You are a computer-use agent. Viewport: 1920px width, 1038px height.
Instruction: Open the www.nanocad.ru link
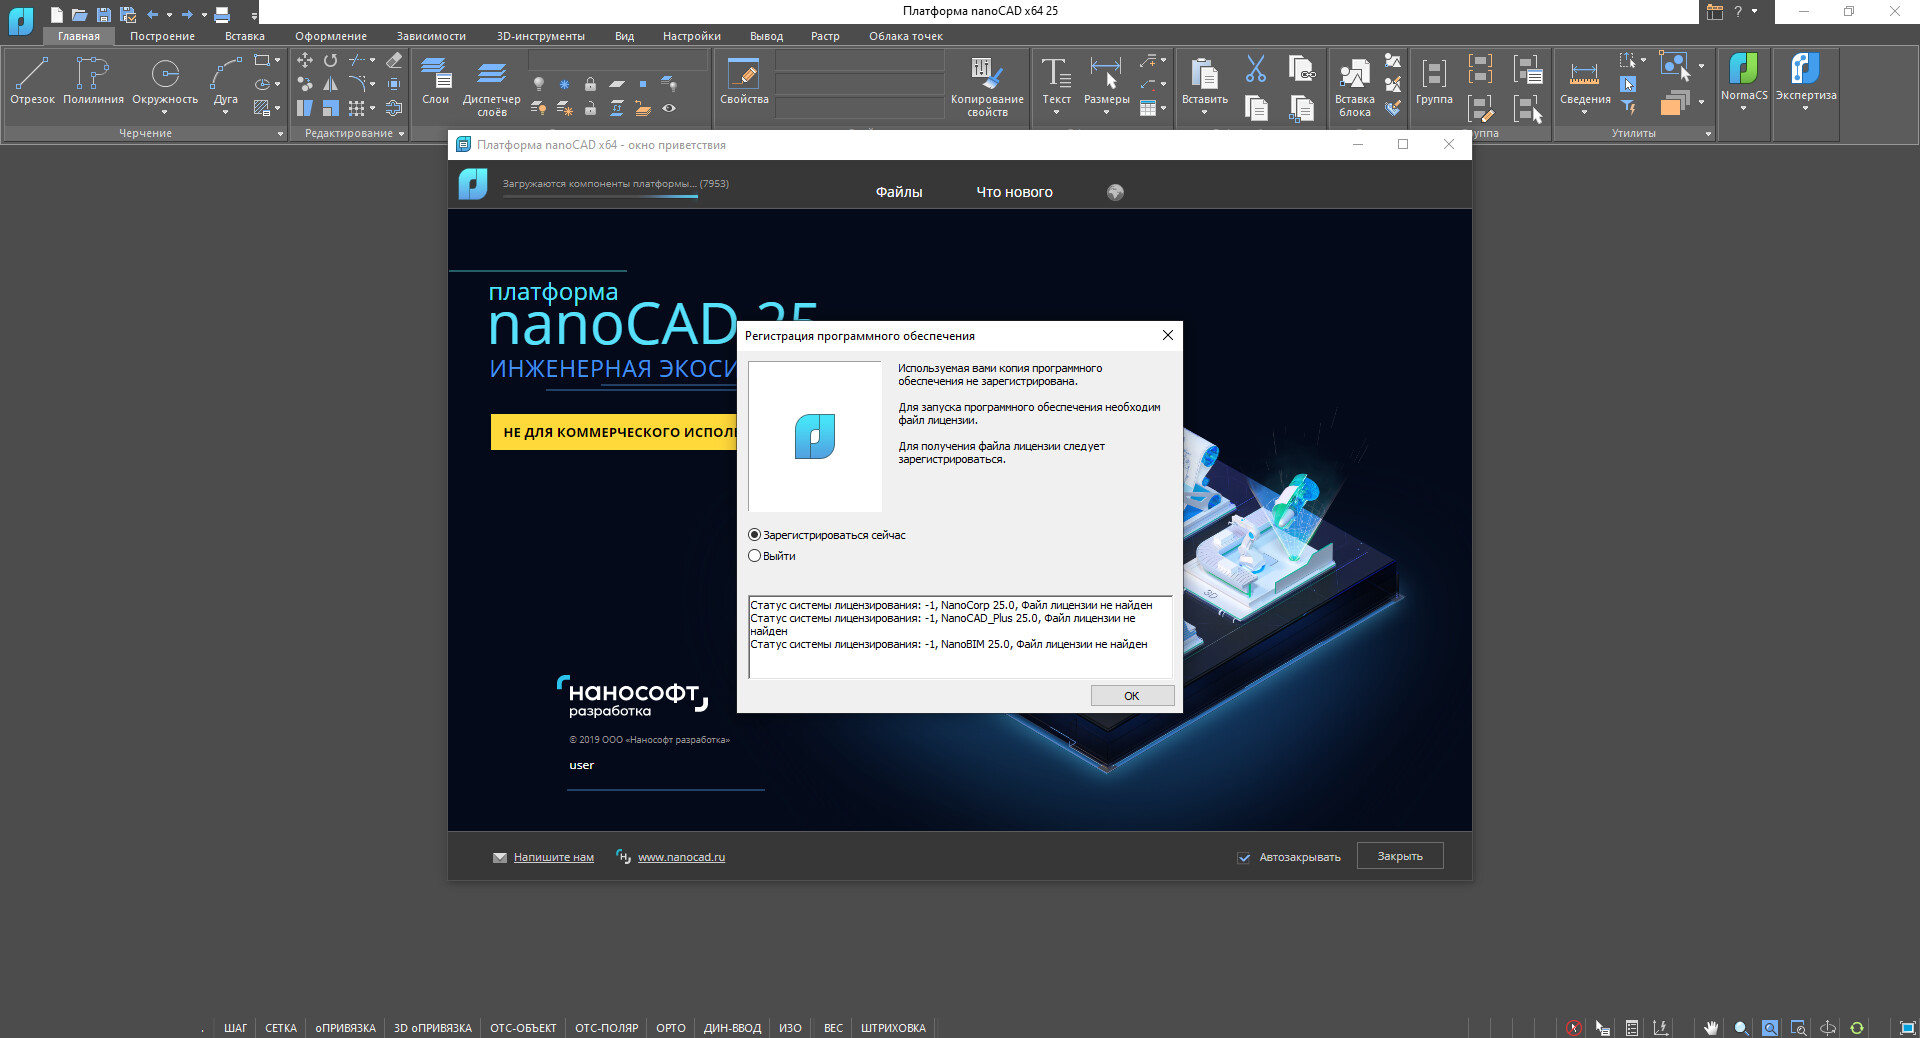[681, 857]
